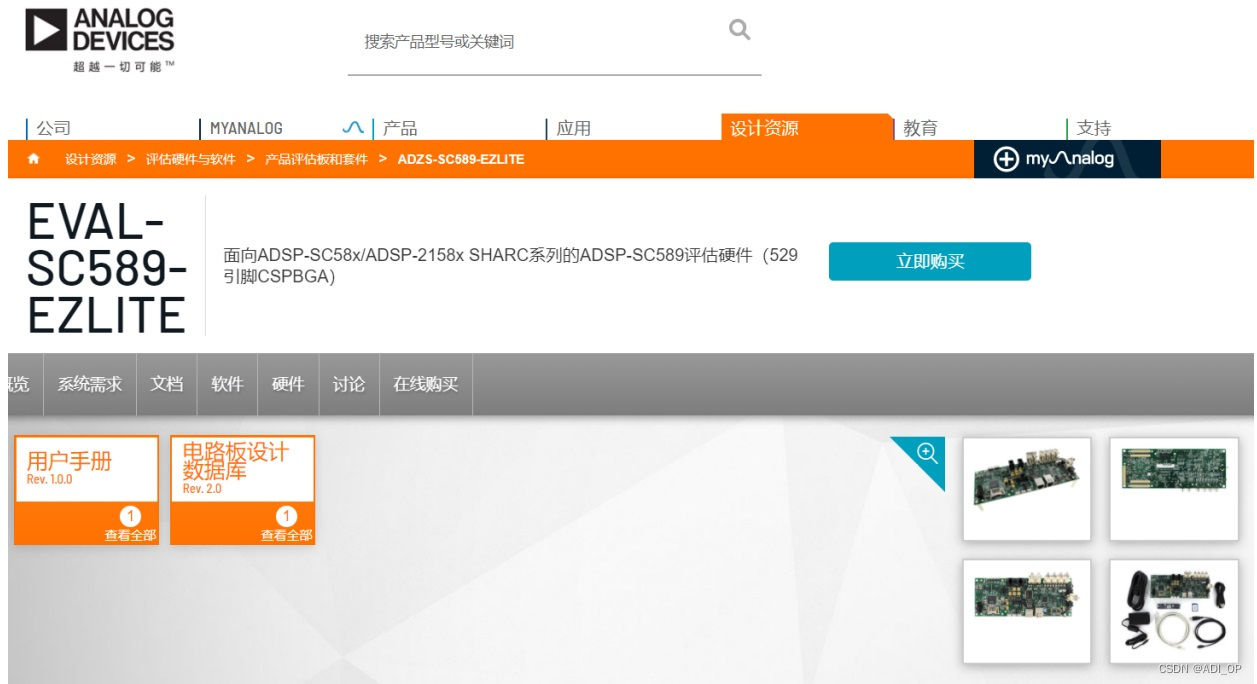This screenshot has width=1257, height=684.
Task: Go to 产品评估板和套件 breadcrumb link
Action: point(316,159)
